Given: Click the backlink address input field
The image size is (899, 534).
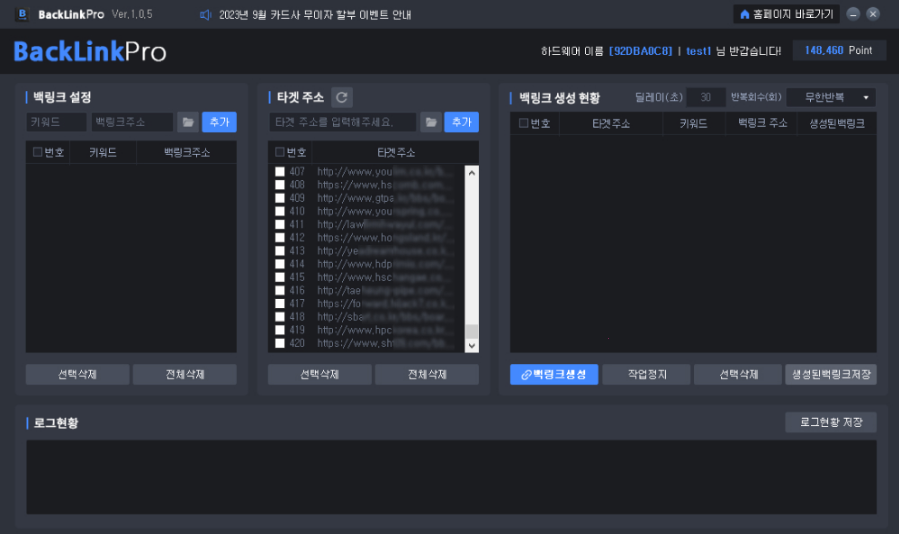Looking at the screenshot, I should point(132,122).
